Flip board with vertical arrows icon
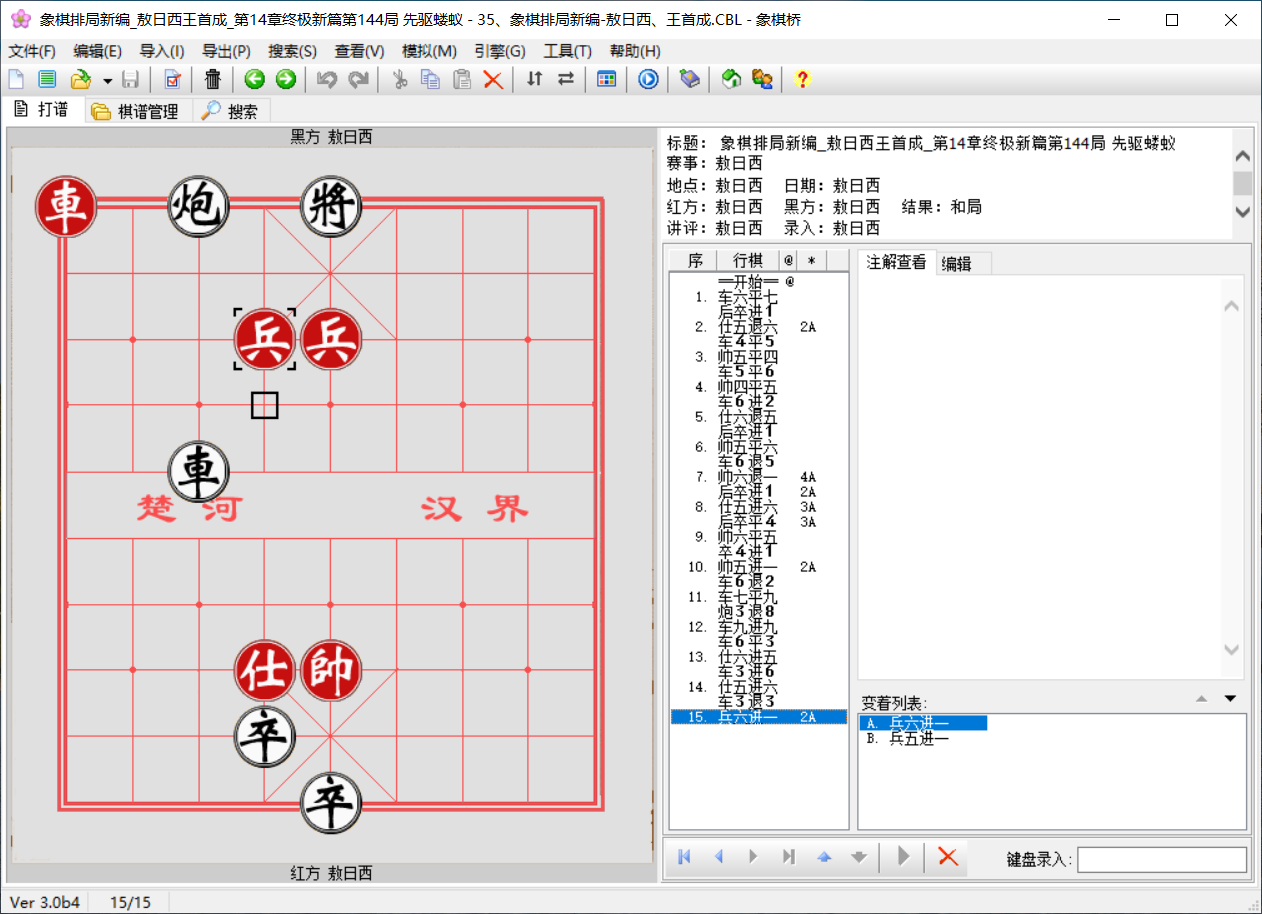The height and width of the screenshot is (914, 1262). click(535, 80)
